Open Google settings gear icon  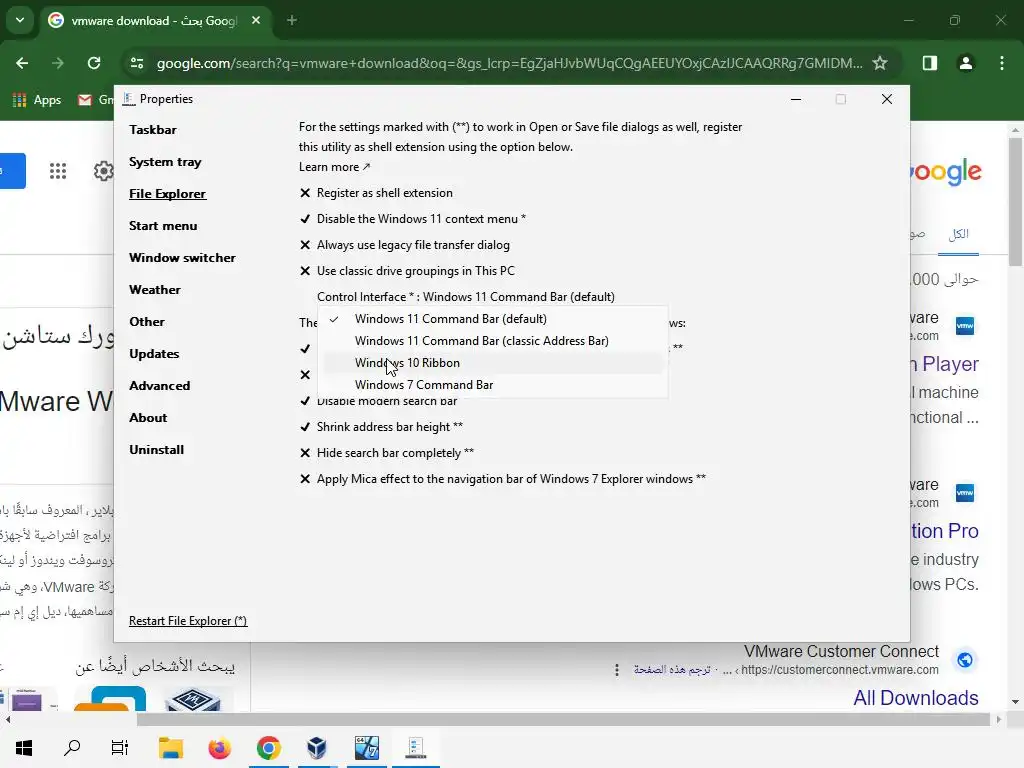tap(103, 171)
